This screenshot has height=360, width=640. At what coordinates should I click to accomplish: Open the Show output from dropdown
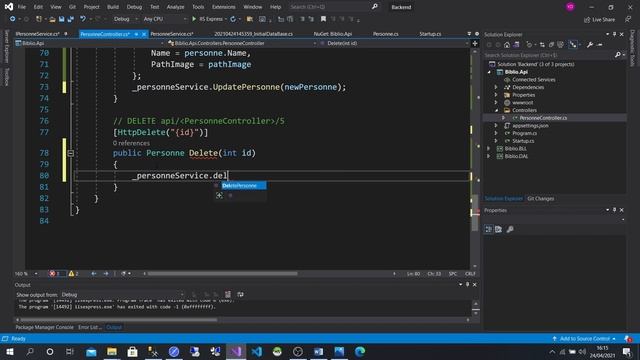[x=122, y=294]
